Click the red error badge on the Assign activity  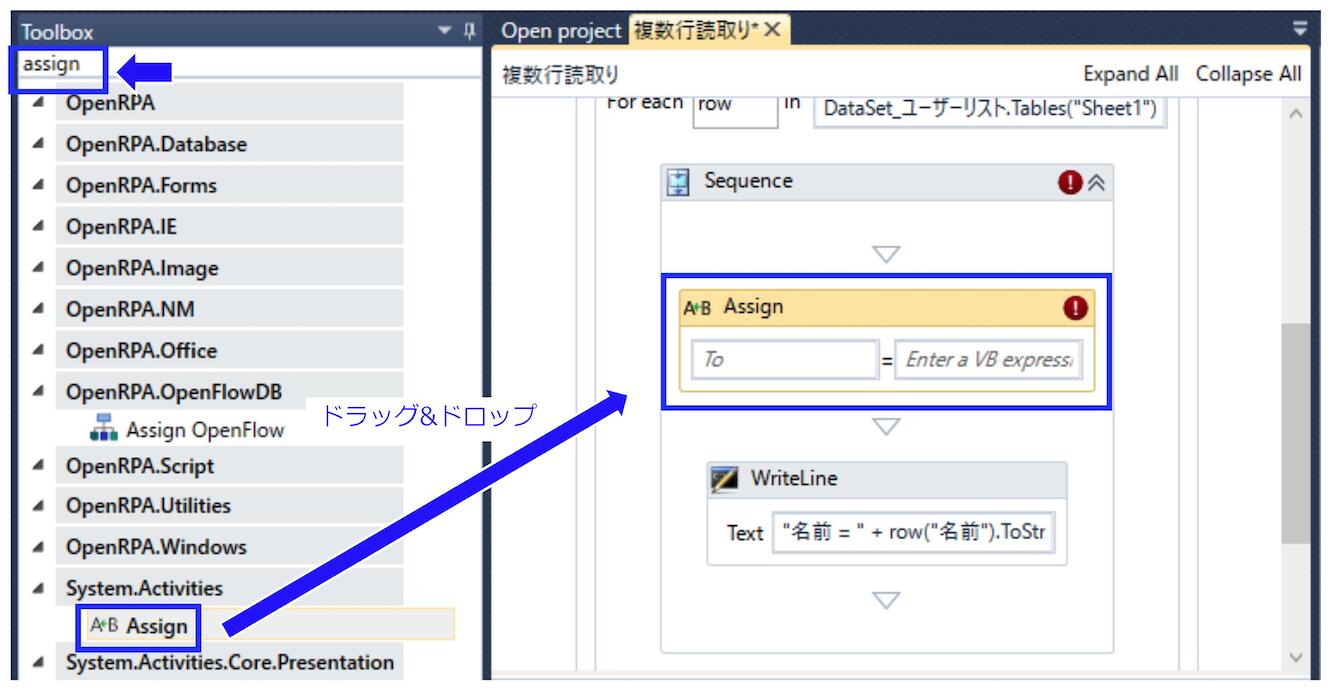1073,307
